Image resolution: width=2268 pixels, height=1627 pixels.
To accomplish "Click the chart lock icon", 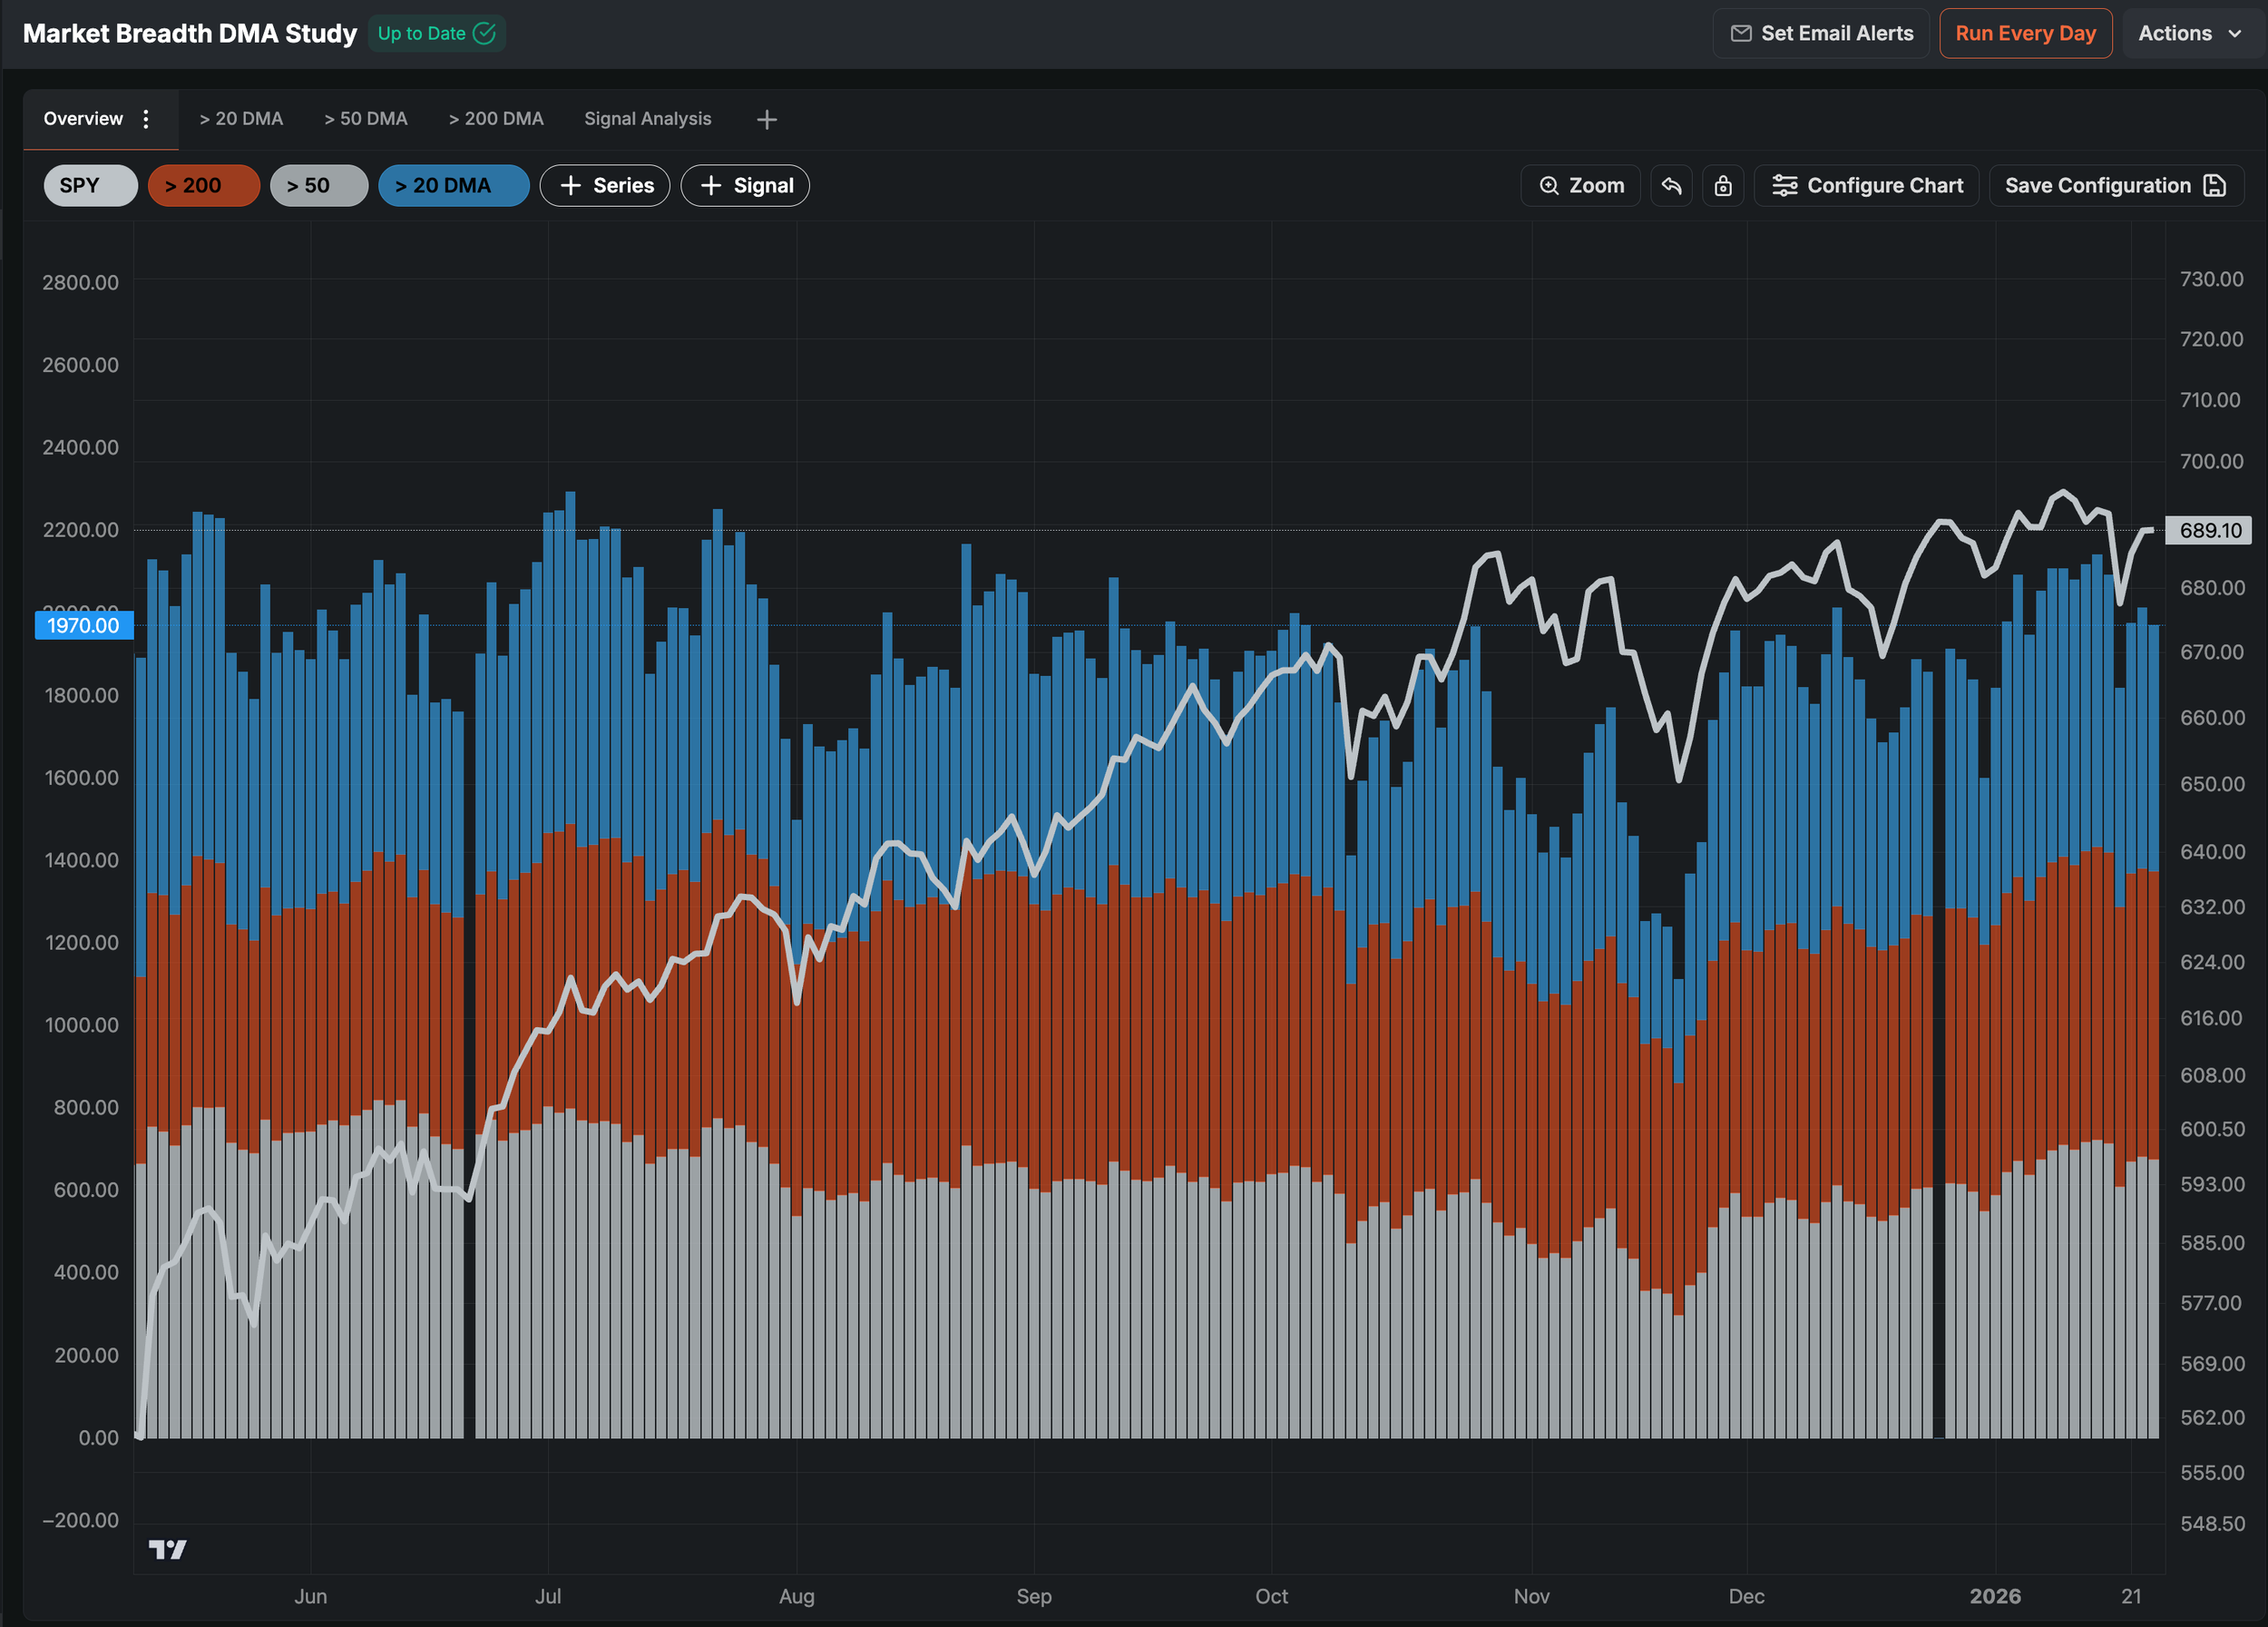I will tap(1722, 186).
